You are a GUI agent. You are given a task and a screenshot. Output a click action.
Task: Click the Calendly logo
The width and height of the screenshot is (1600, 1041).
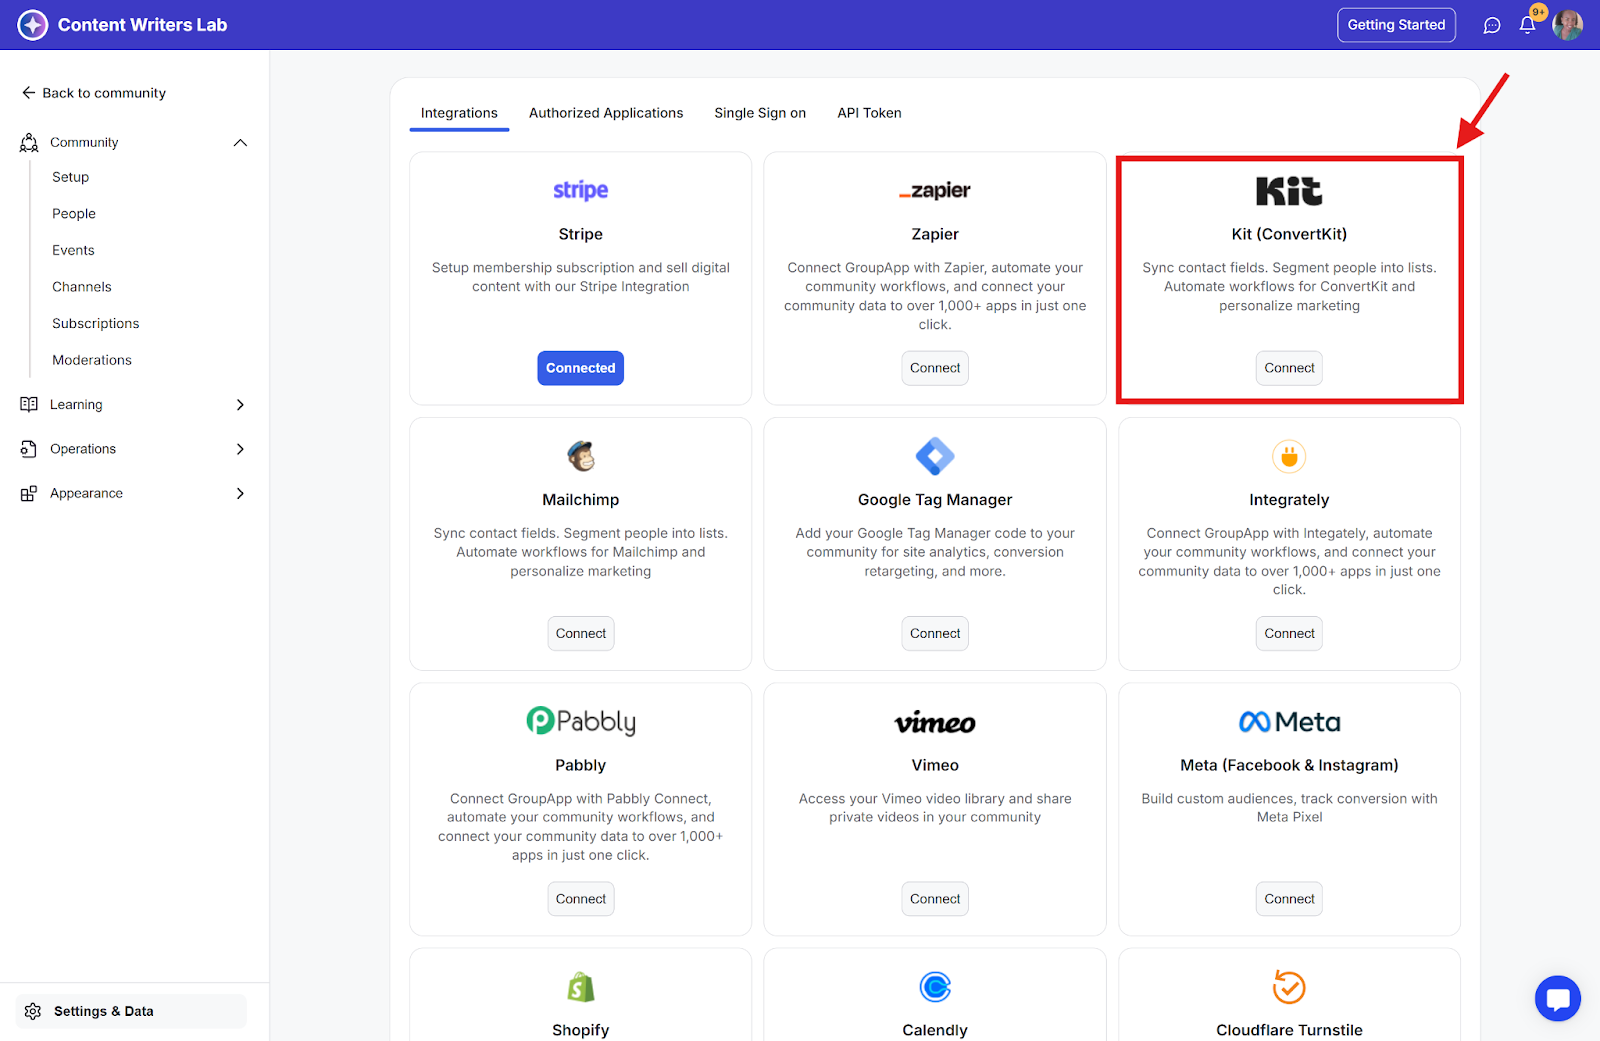(935, 987)
